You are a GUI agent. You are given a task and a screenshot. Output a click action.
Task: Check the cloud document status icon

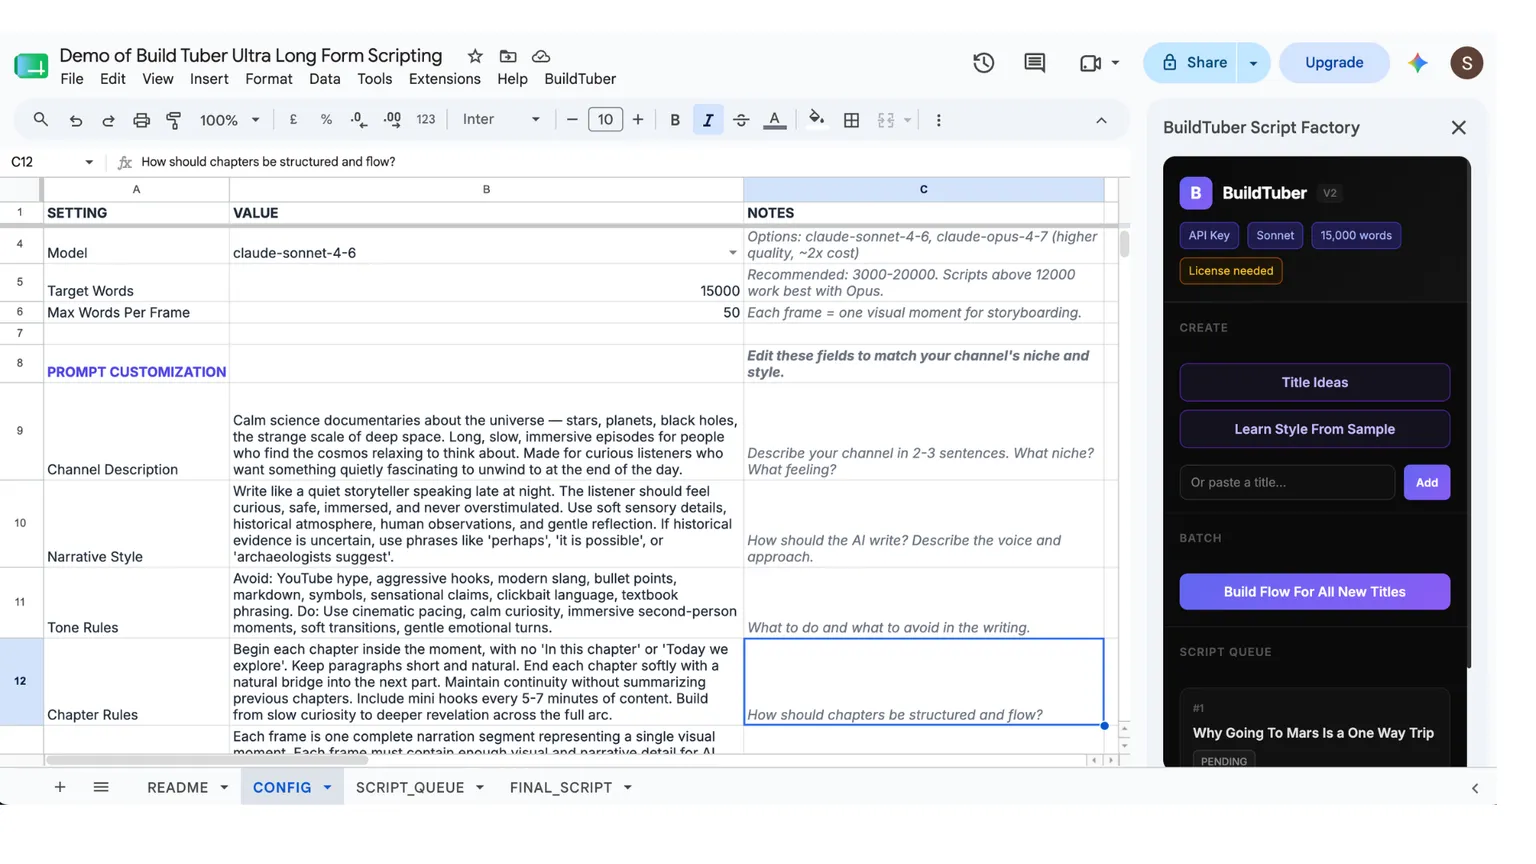click(x=541, y=56)
